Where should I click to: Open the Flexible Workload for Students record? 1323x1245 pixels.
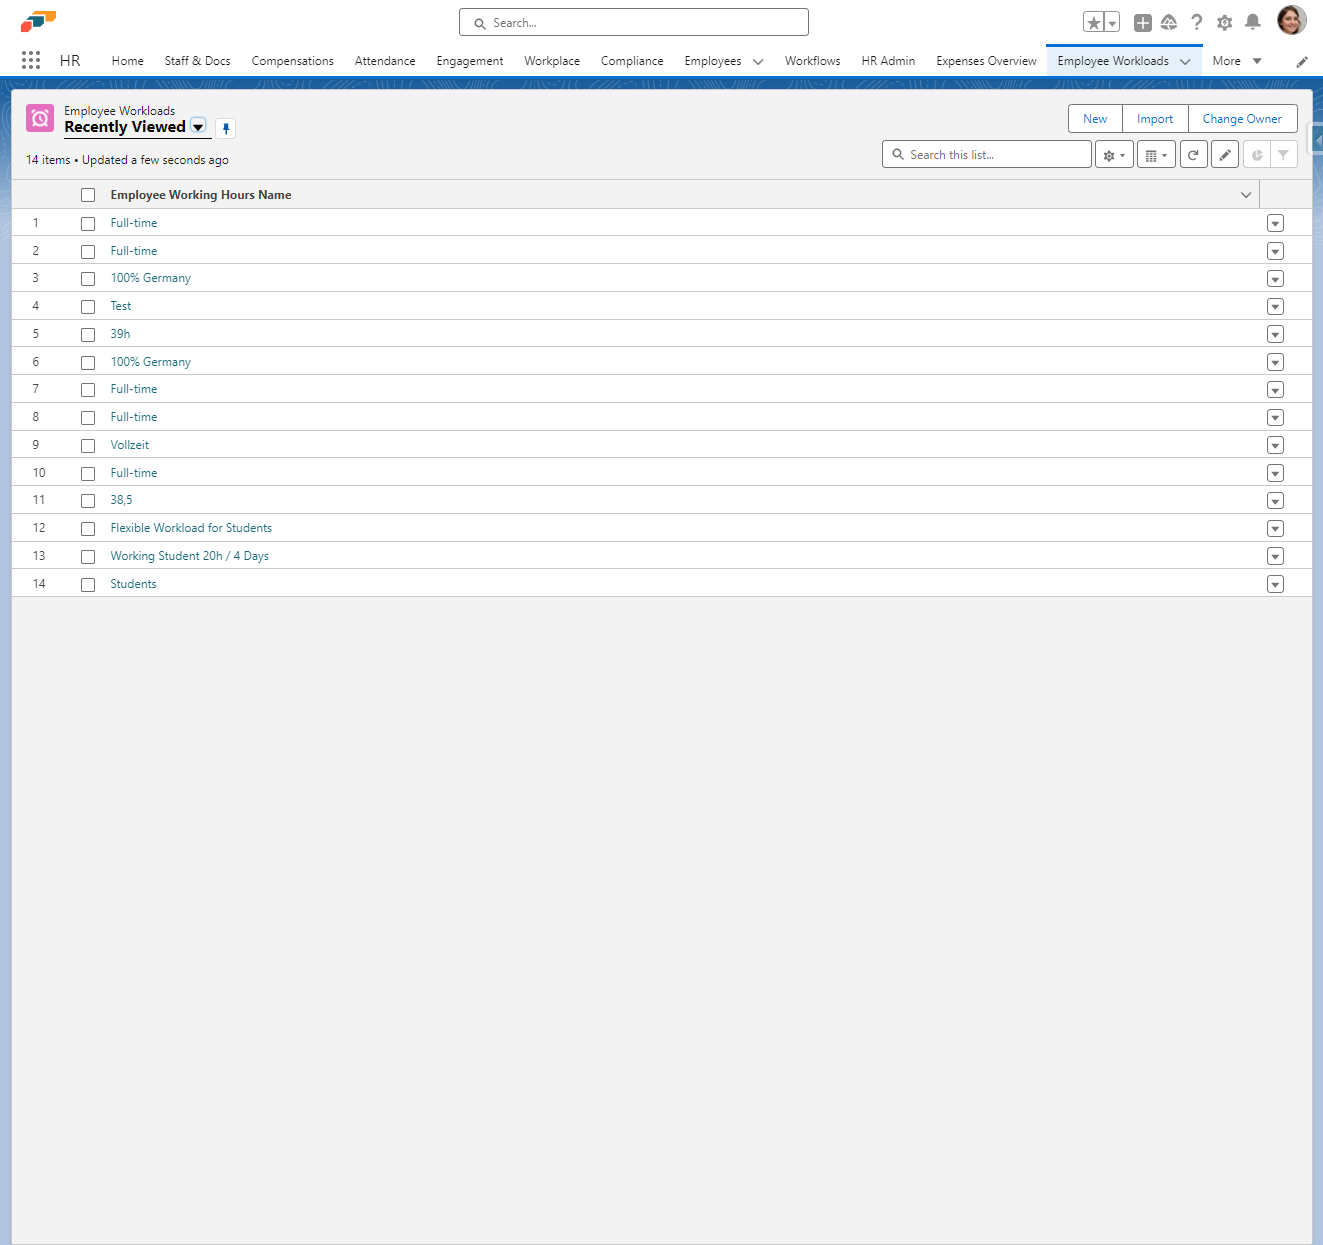click(x=191, y=527)
